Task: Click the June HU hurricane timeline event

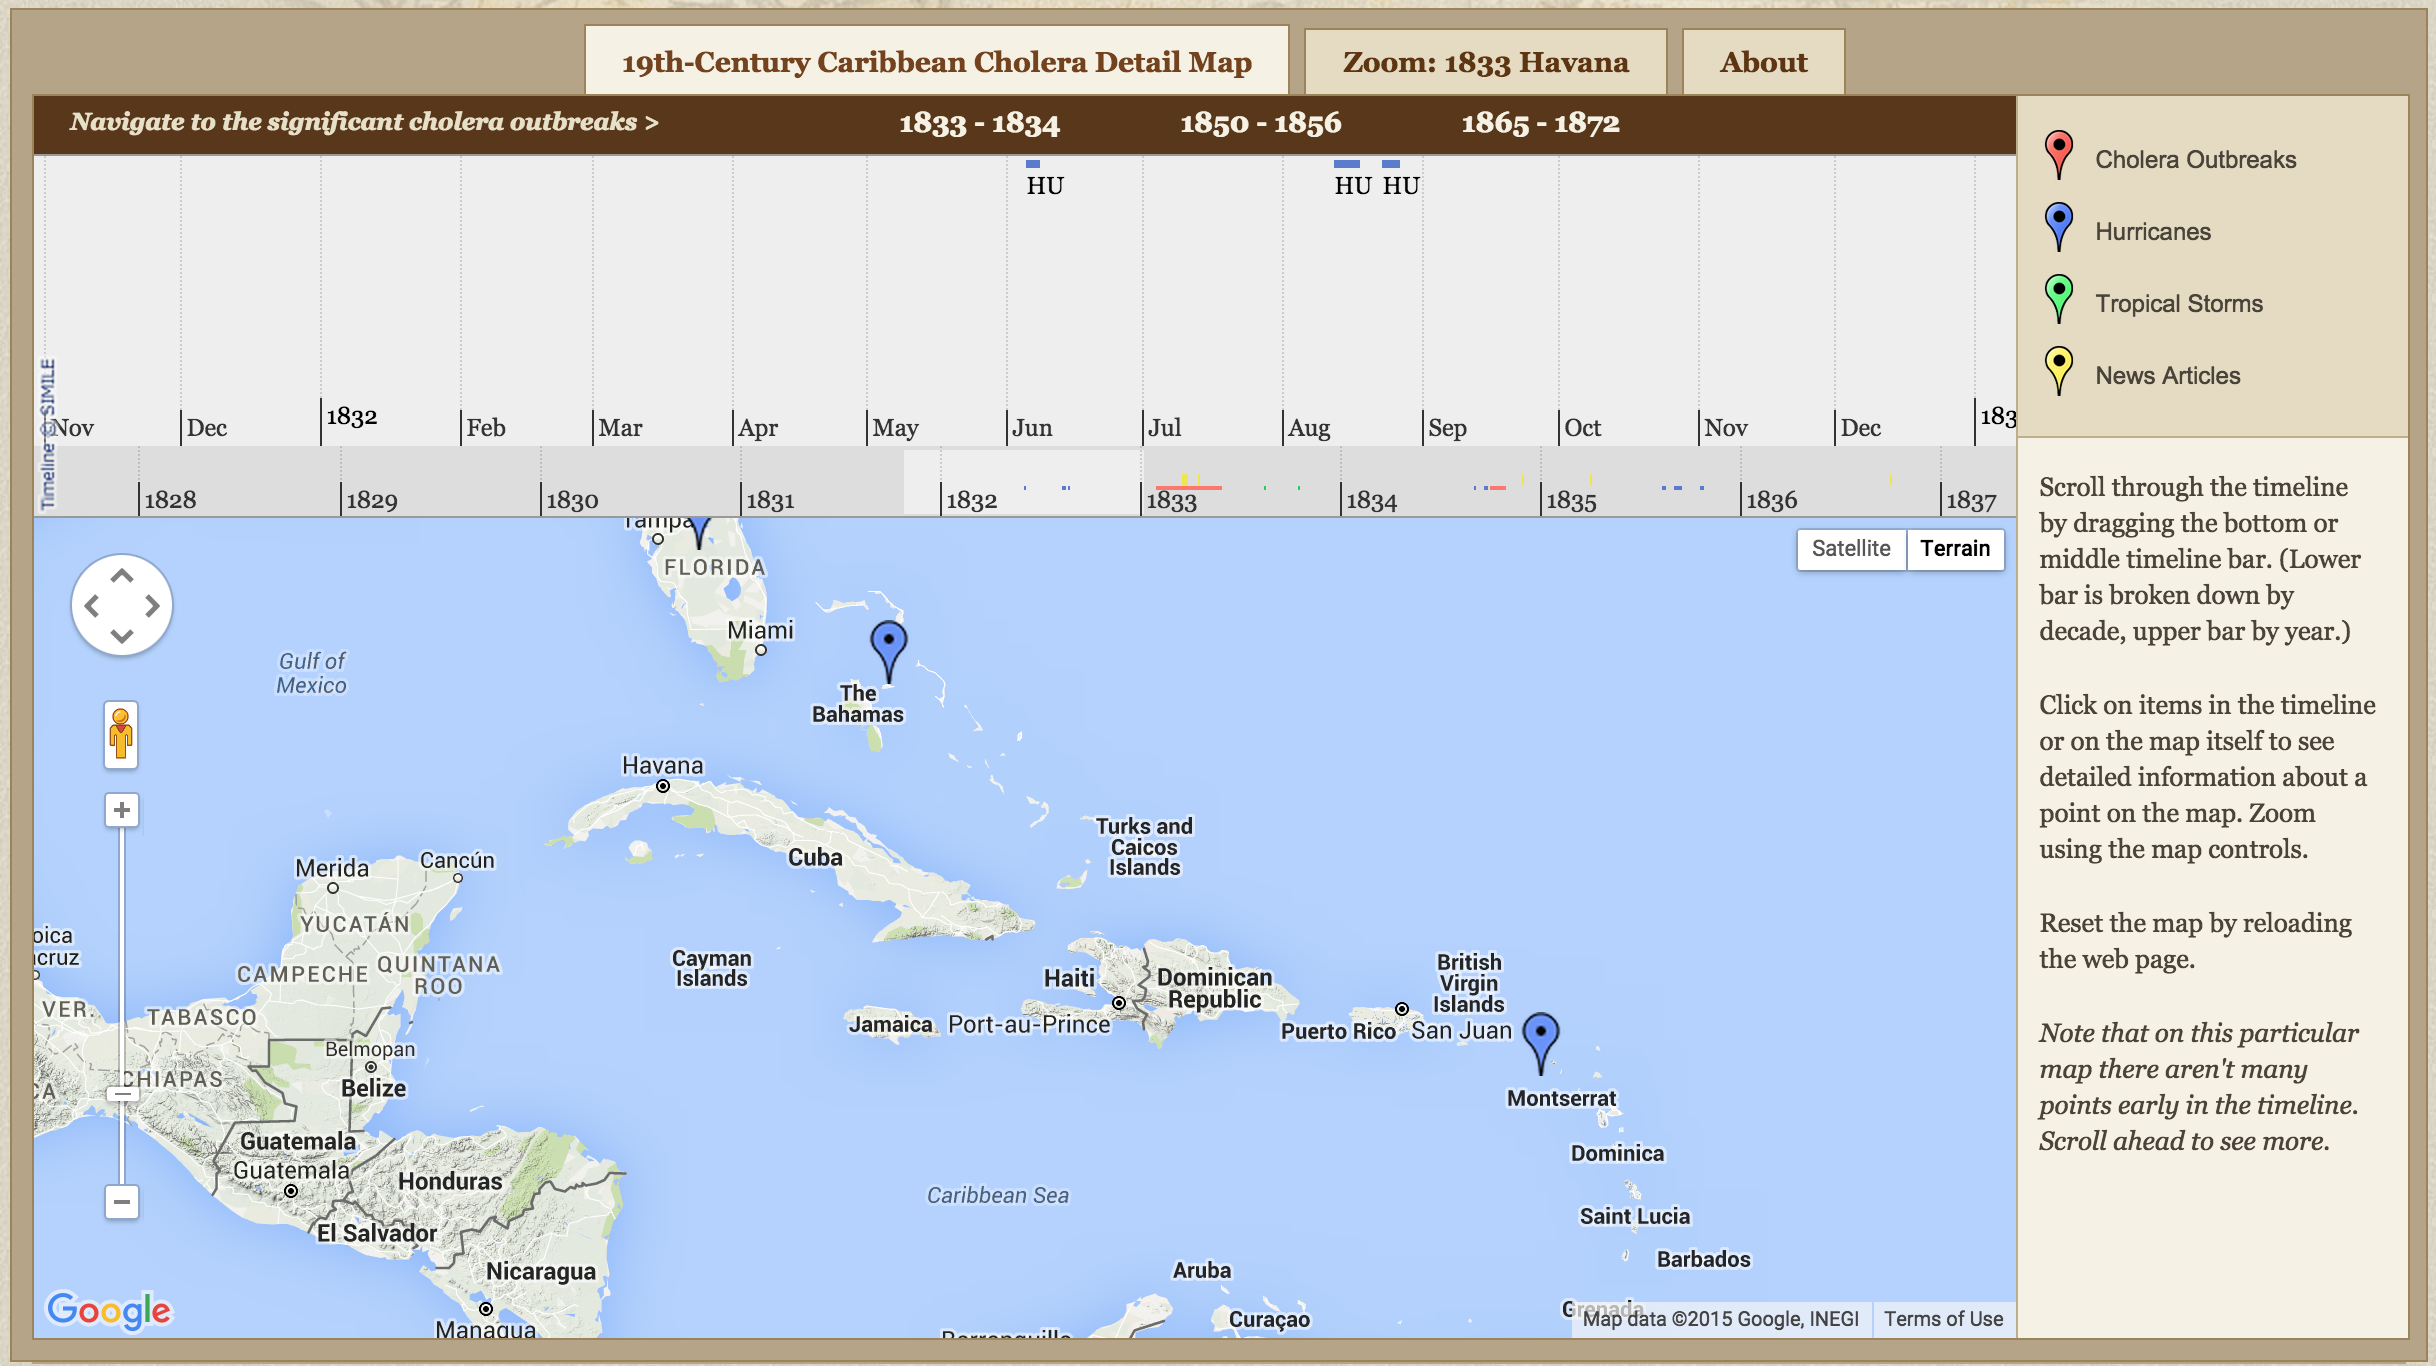Action: coord(1044,186)
